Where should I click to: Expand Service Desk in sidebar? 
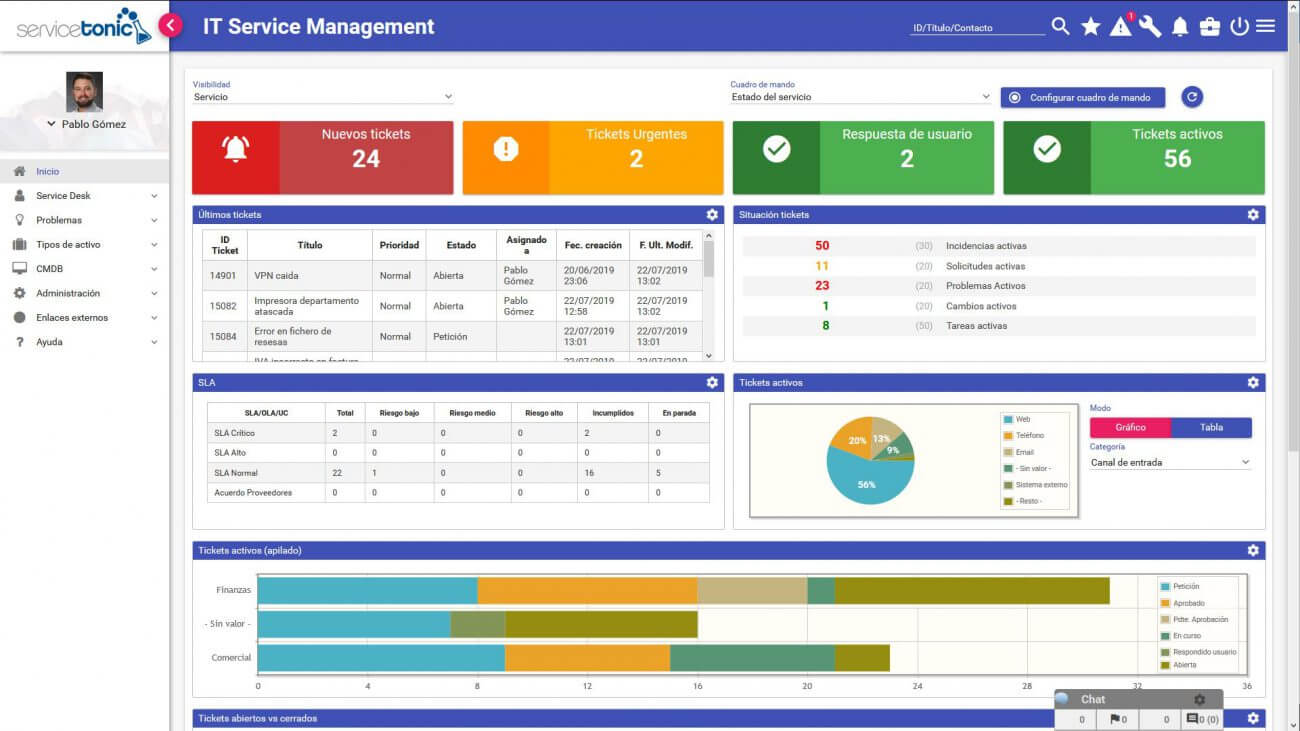[85, 196]
